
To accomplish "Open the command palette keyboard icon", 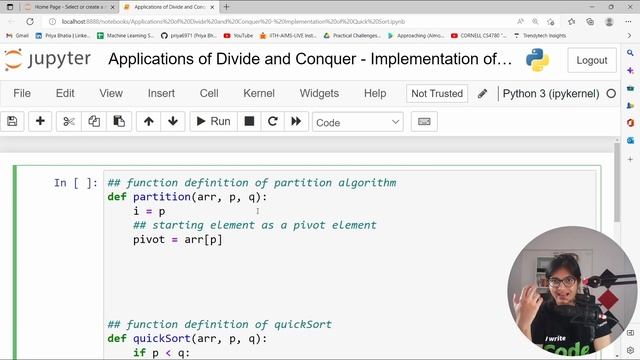I will 424,121.
